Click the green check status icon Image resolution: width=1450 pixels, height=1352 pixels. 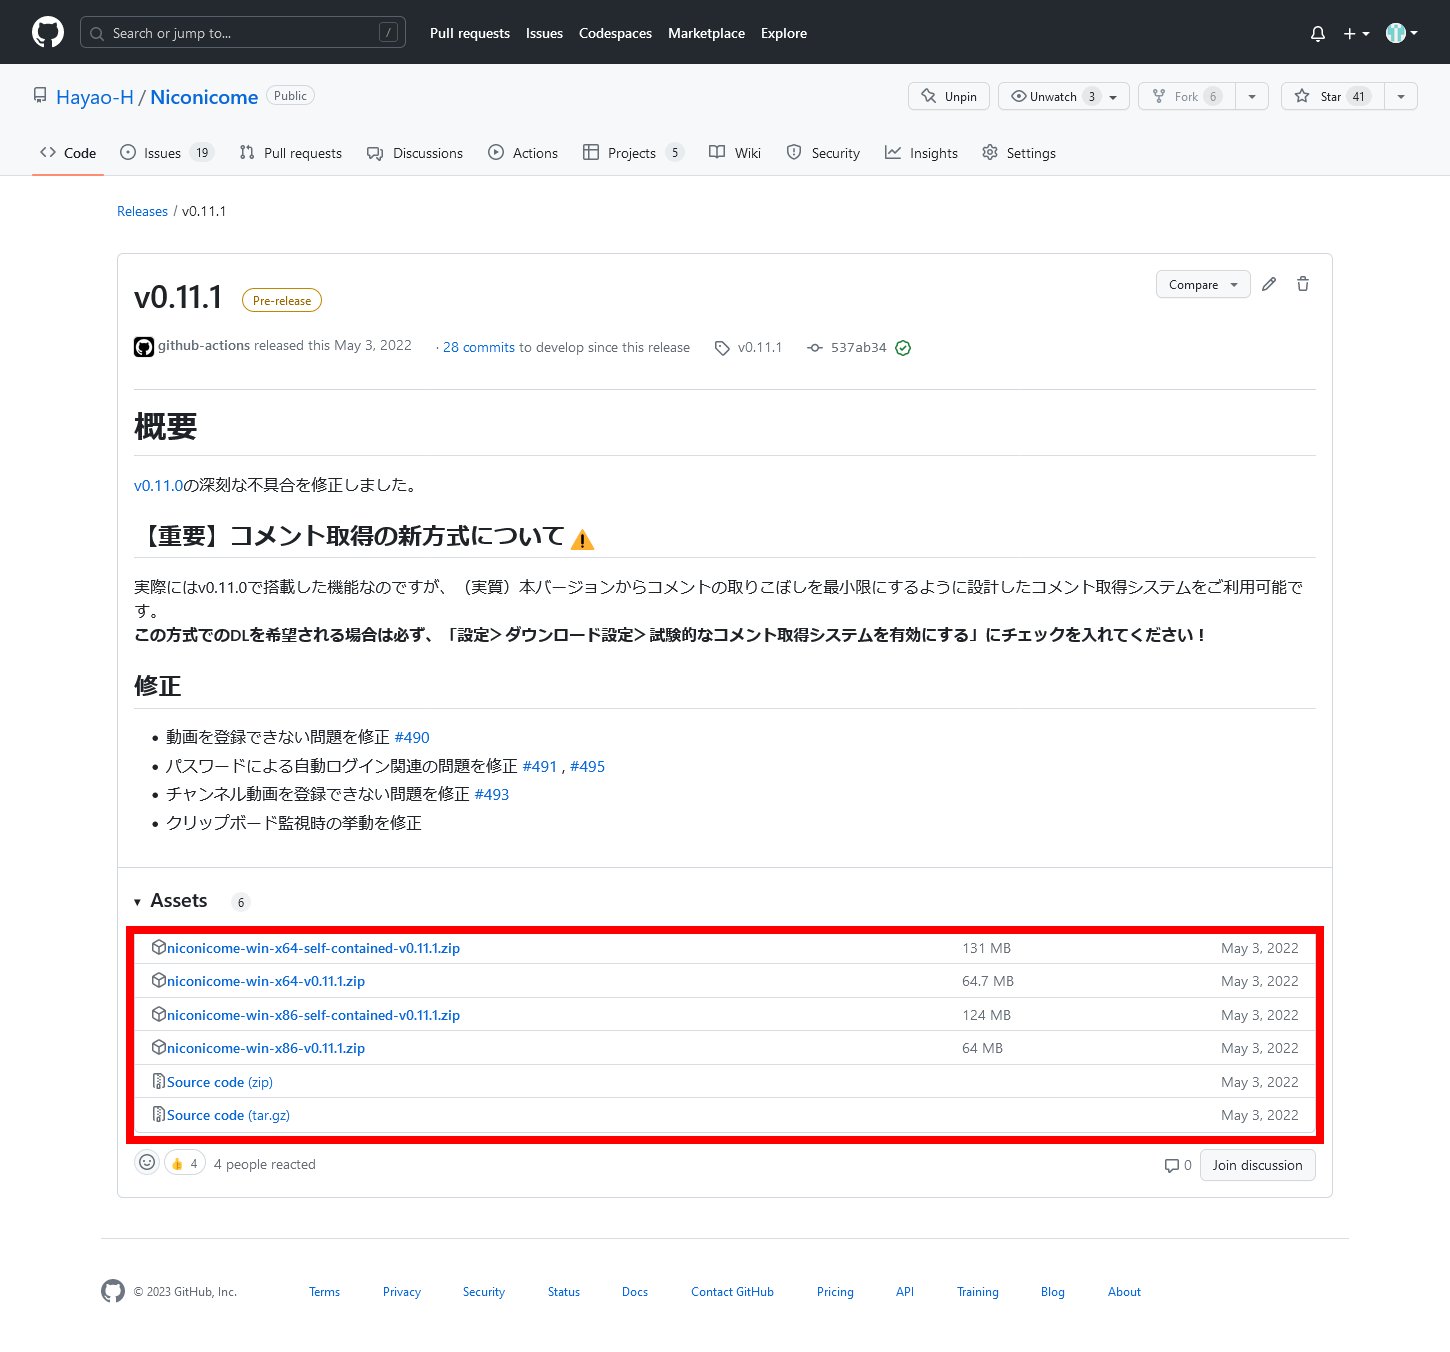[903, 348]
